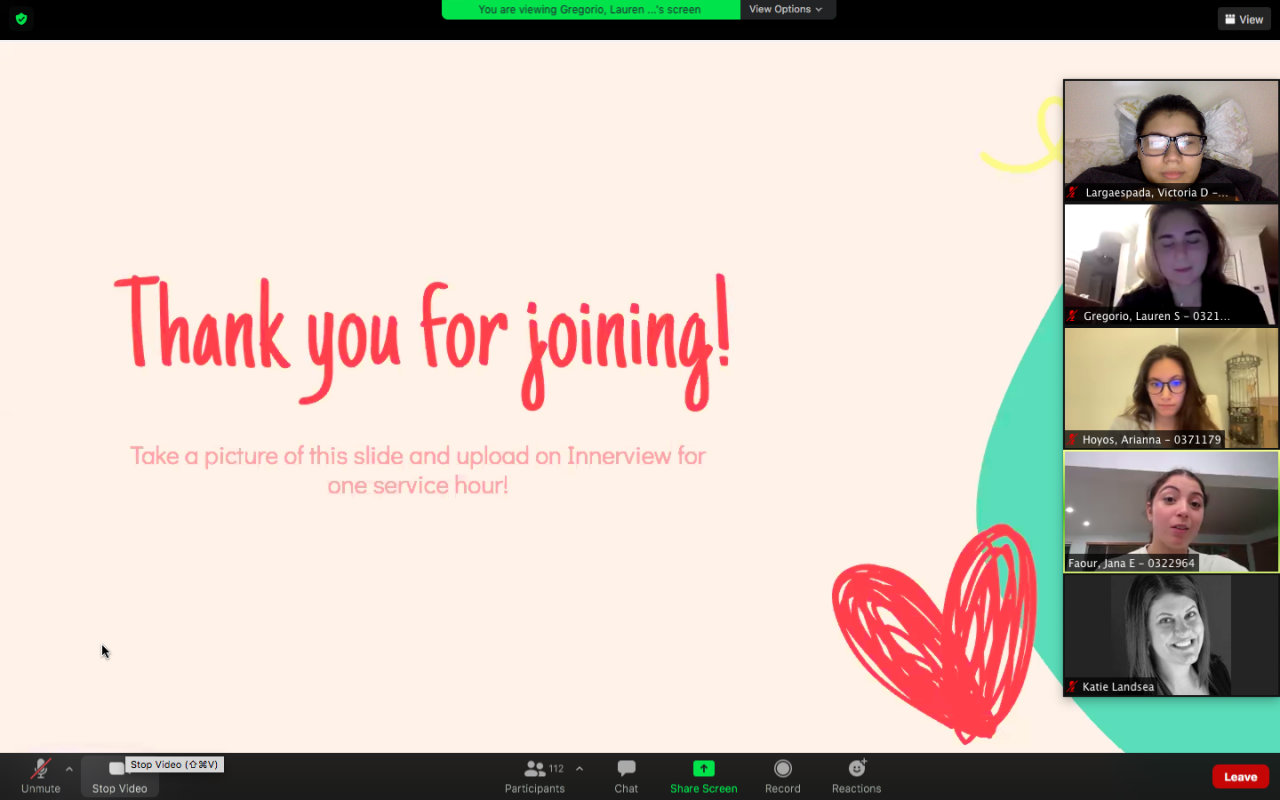The width and height of the screenshot is (1280, 800).
Task: Click the 'Thank you for joining!' heading
Action: (x=422, y=340)
